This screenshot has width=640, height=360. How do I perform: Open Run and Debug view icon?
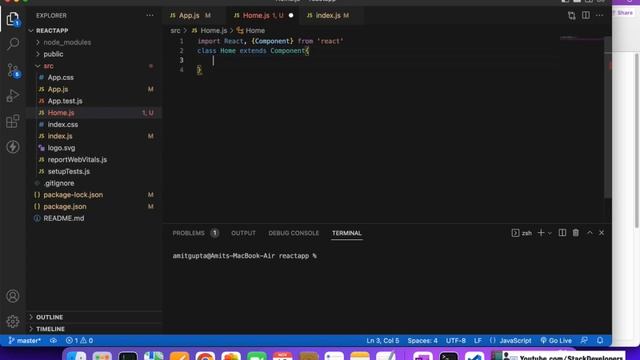pyautogui.click(x=13, y=96)
